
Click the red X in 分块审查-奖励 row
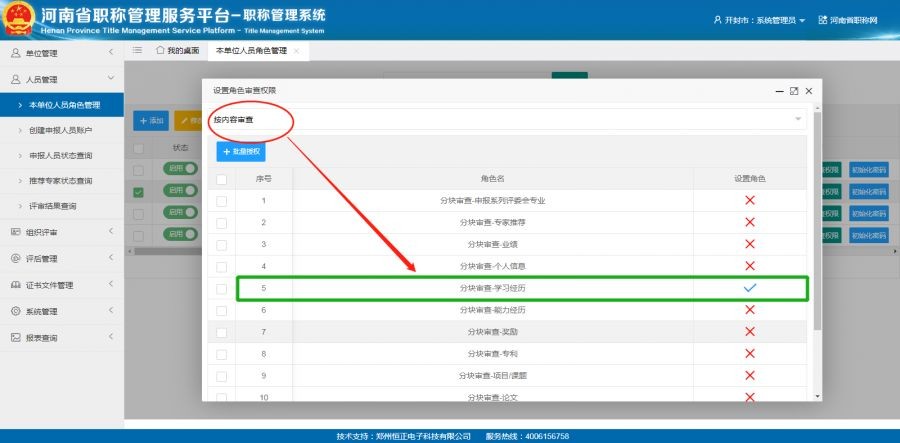(750, 332)
